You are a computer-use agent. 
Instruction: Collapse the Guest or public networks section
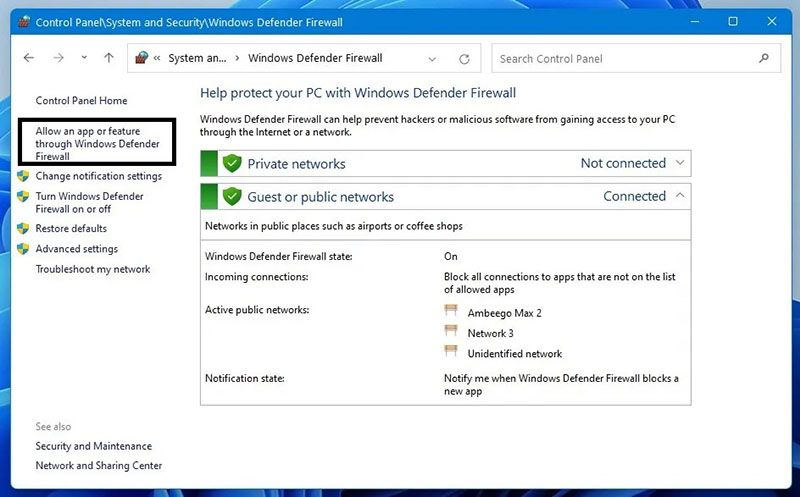click(x=680, y=196)
